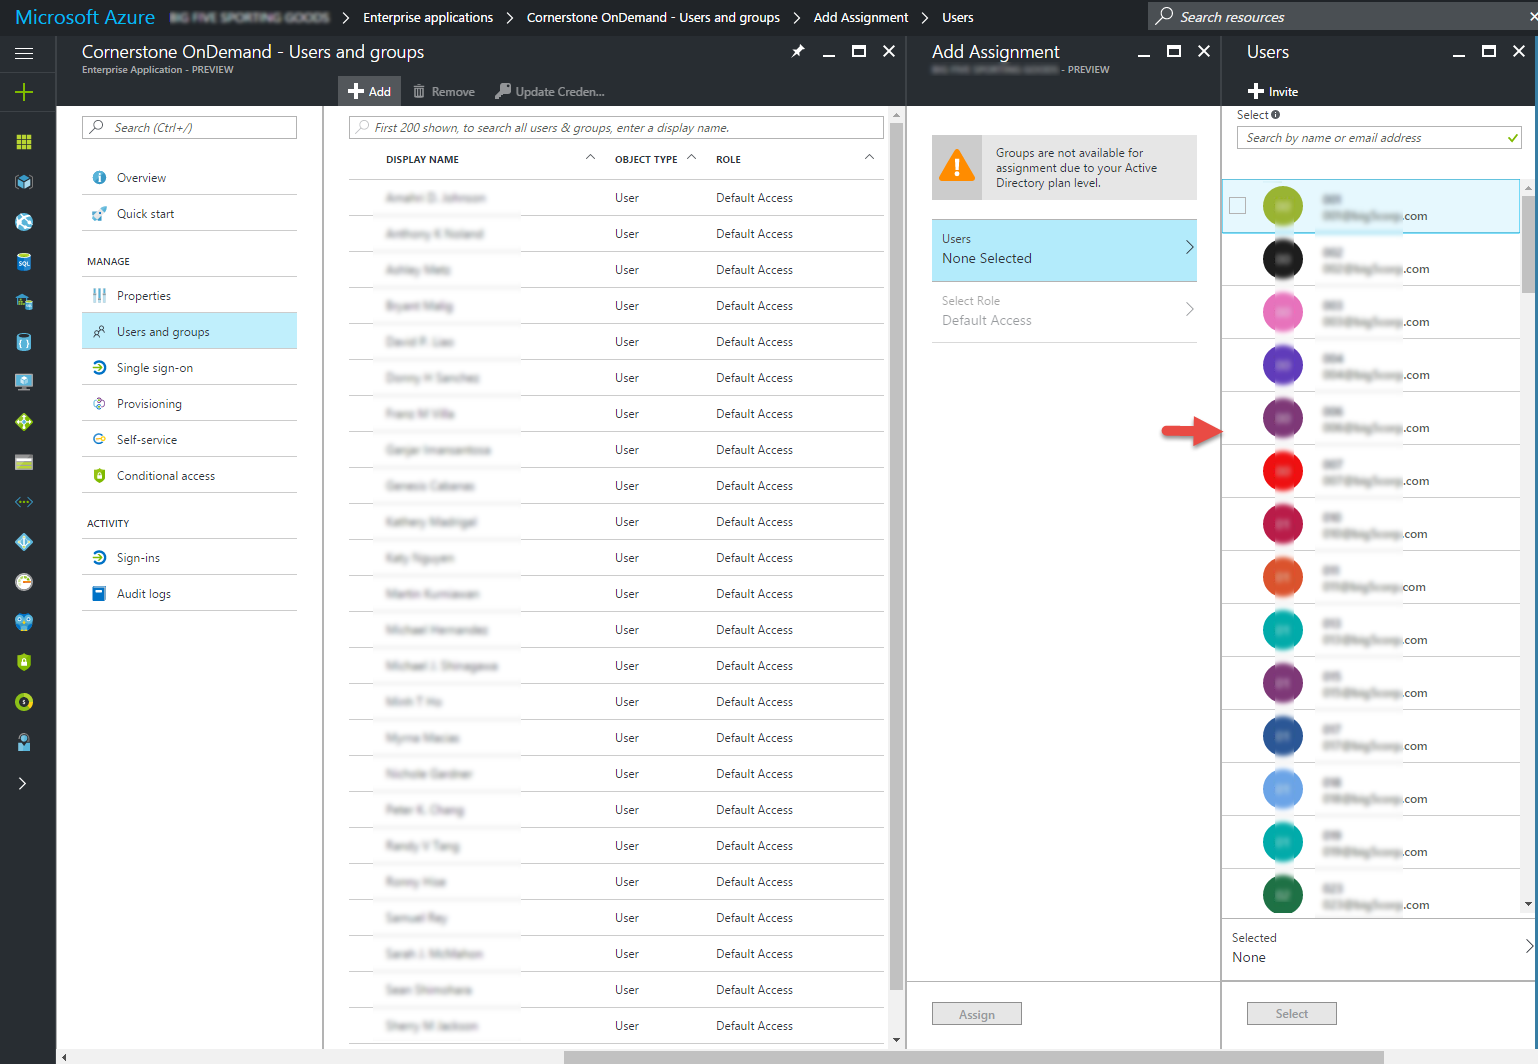Open the App Services globe icon in sidebar

point(24,222)
